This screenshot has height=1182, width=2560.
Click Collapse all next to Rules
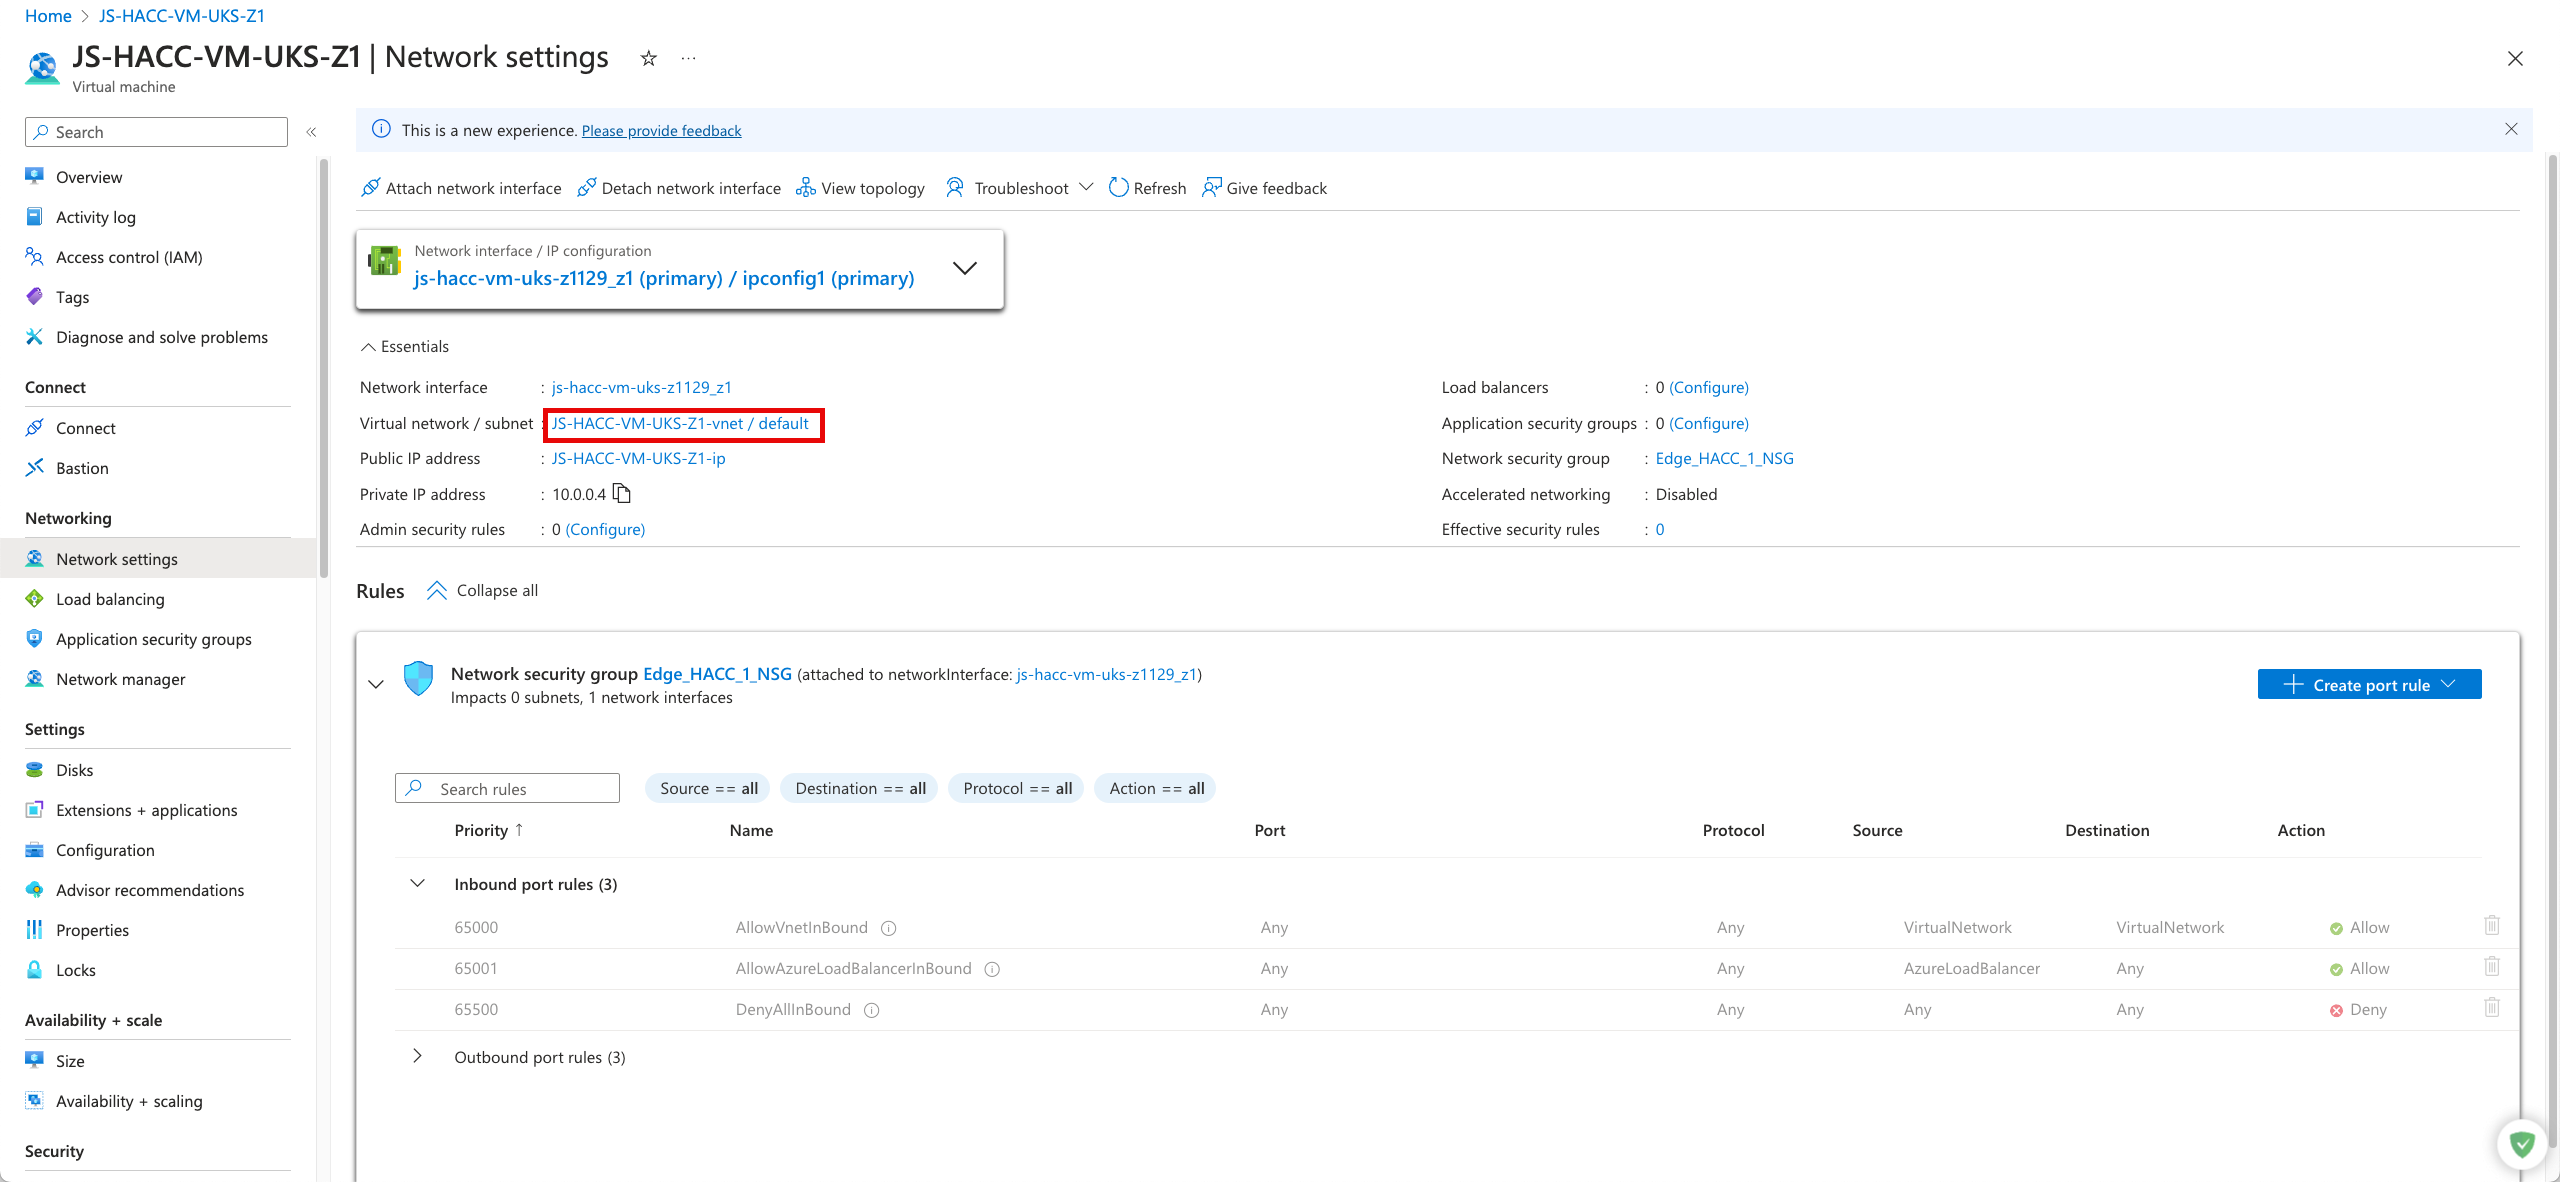click(482, 590)
